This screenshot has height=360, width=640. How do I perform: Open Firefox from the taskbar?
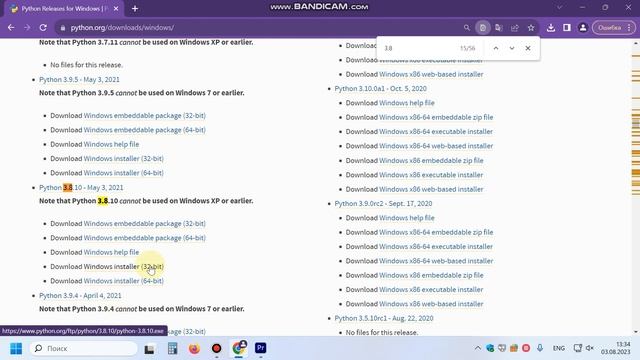point(194,349)
